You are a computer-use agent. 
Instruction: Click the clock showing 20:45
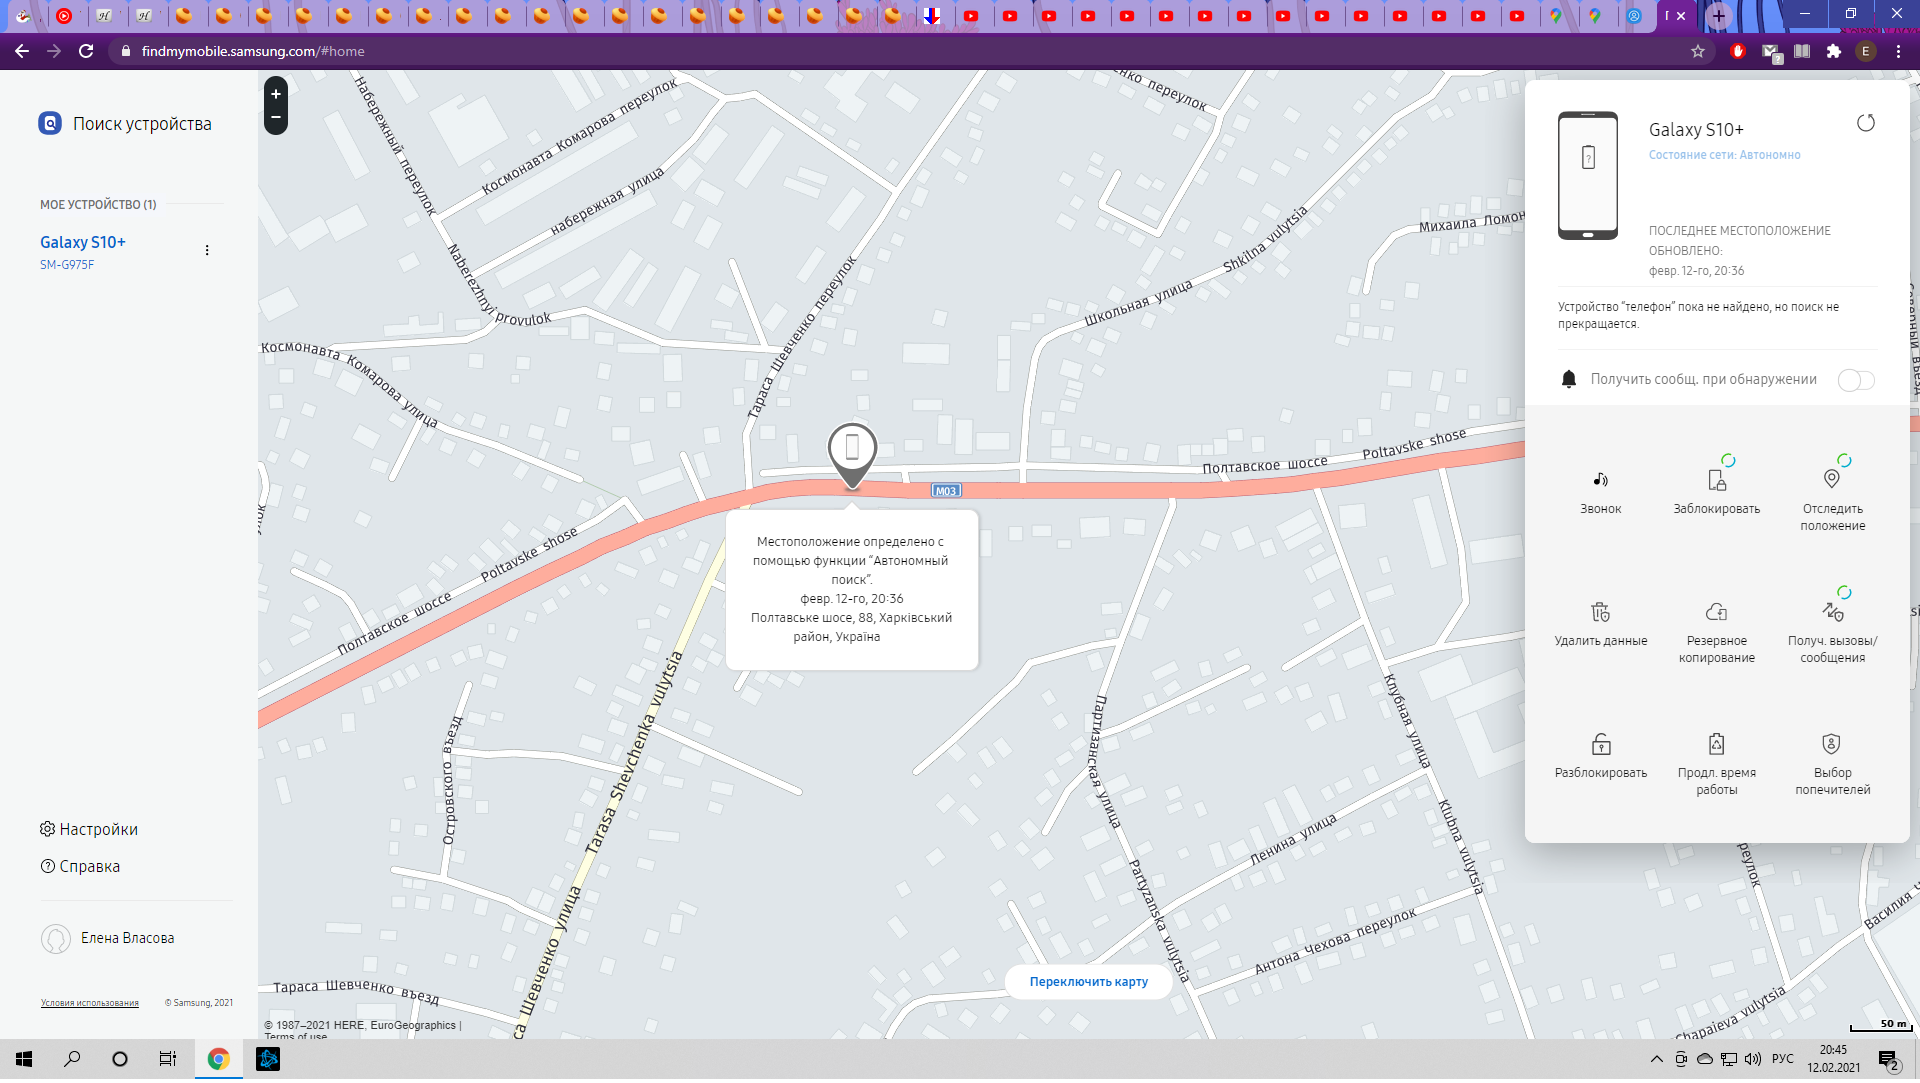pyautogui.click(x=1833, y=1050)
